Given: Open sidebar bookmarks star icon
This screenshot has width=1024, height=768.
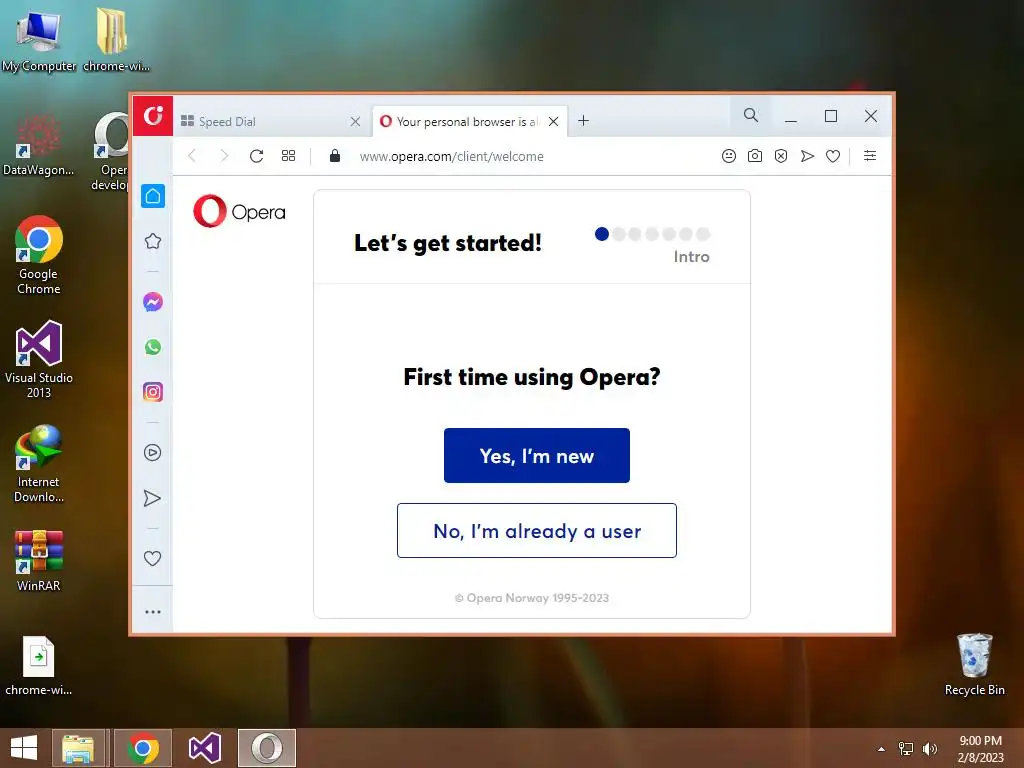Looking at the screenshot, I should click(x=153, y=241).
